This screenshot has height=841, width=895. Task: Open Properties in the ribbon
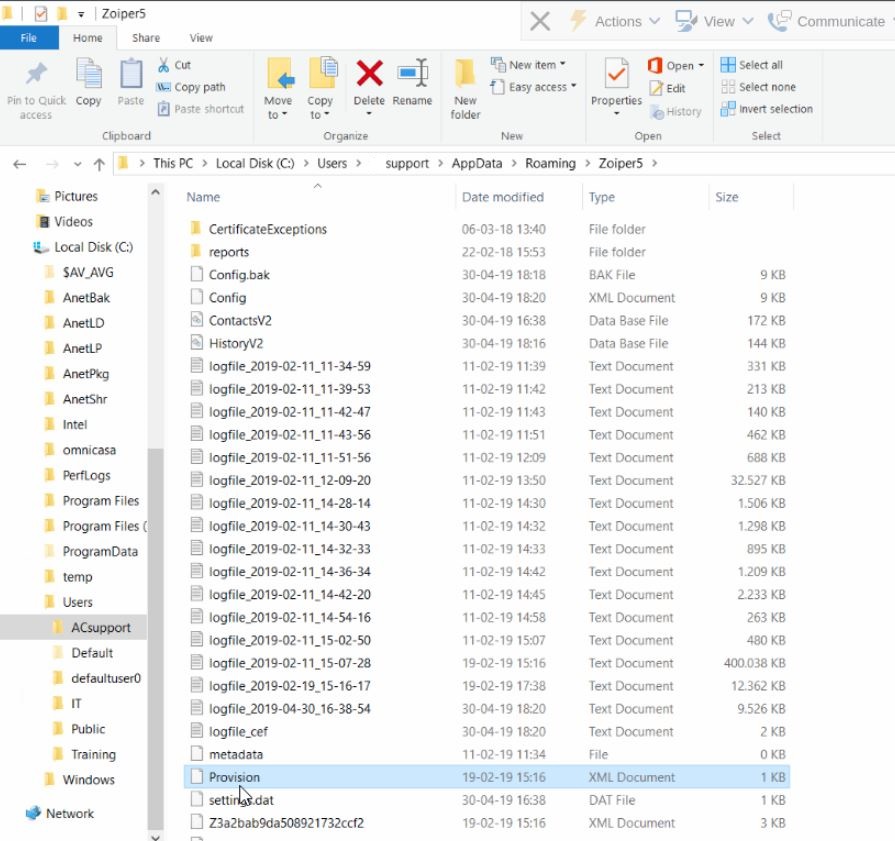click(616, 82)
